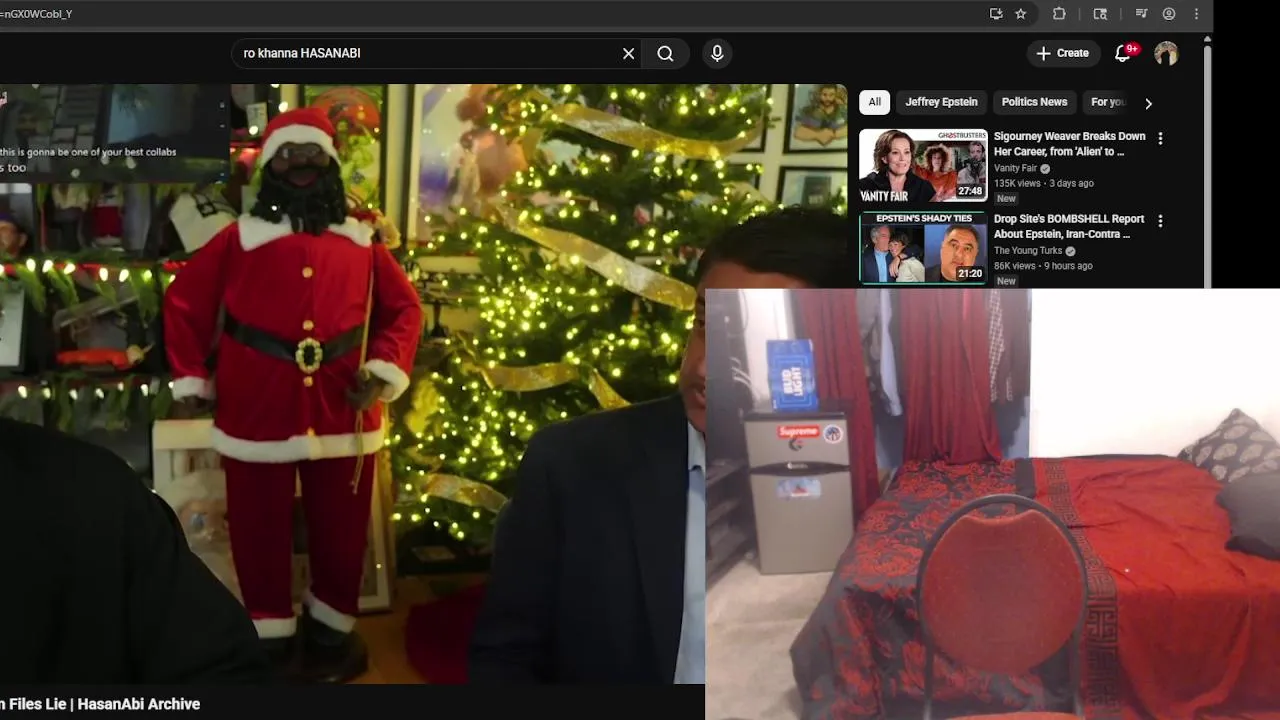Open the browser profile icon
Viewport: 1280px width, 720px height.
click(x=1169, y=14)
